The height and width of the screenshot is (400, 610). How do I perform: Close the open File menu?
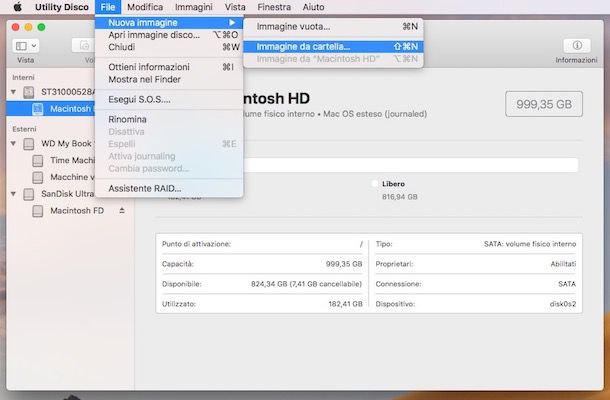tap(108, 7)
